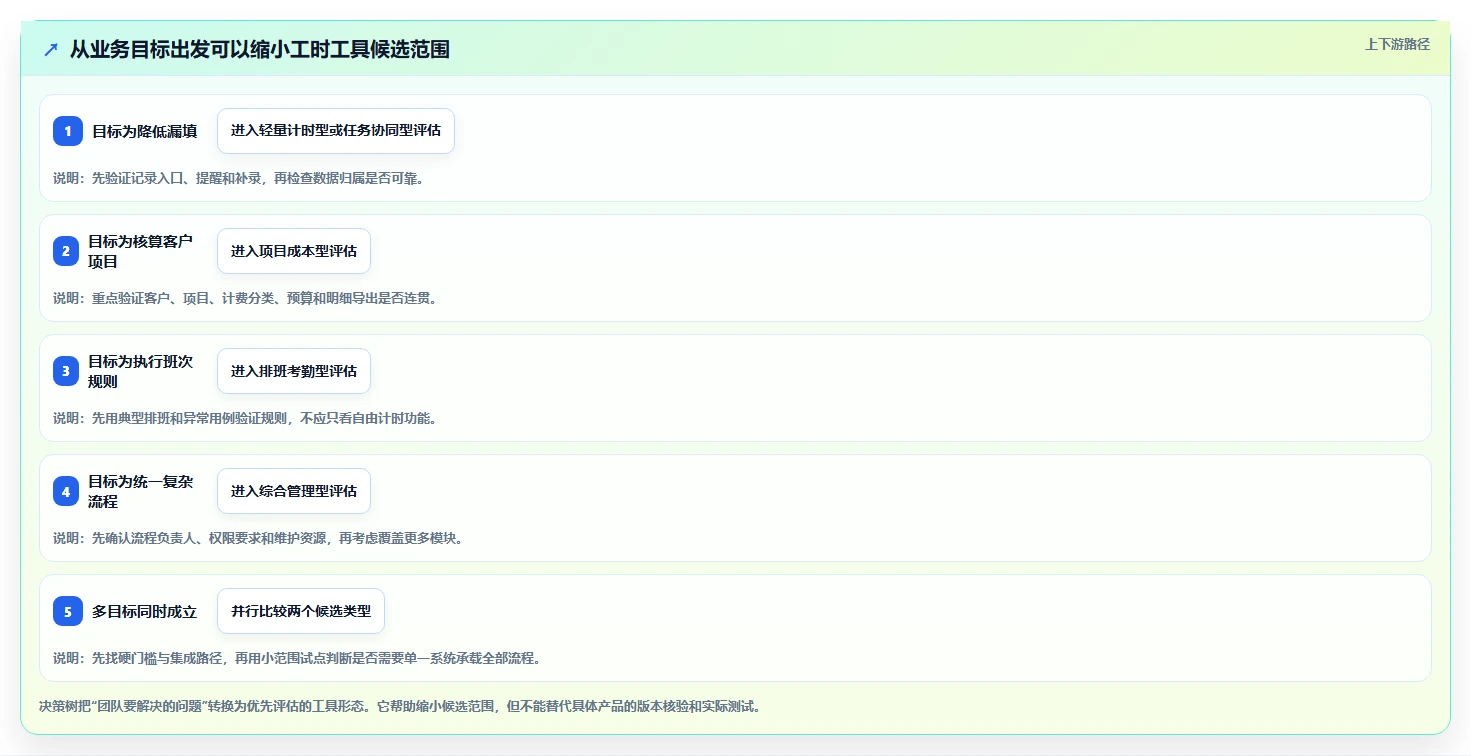Click the note starting 说明：重点验证客户
This screenshot has width=1471, height=756.
[245, 298]
